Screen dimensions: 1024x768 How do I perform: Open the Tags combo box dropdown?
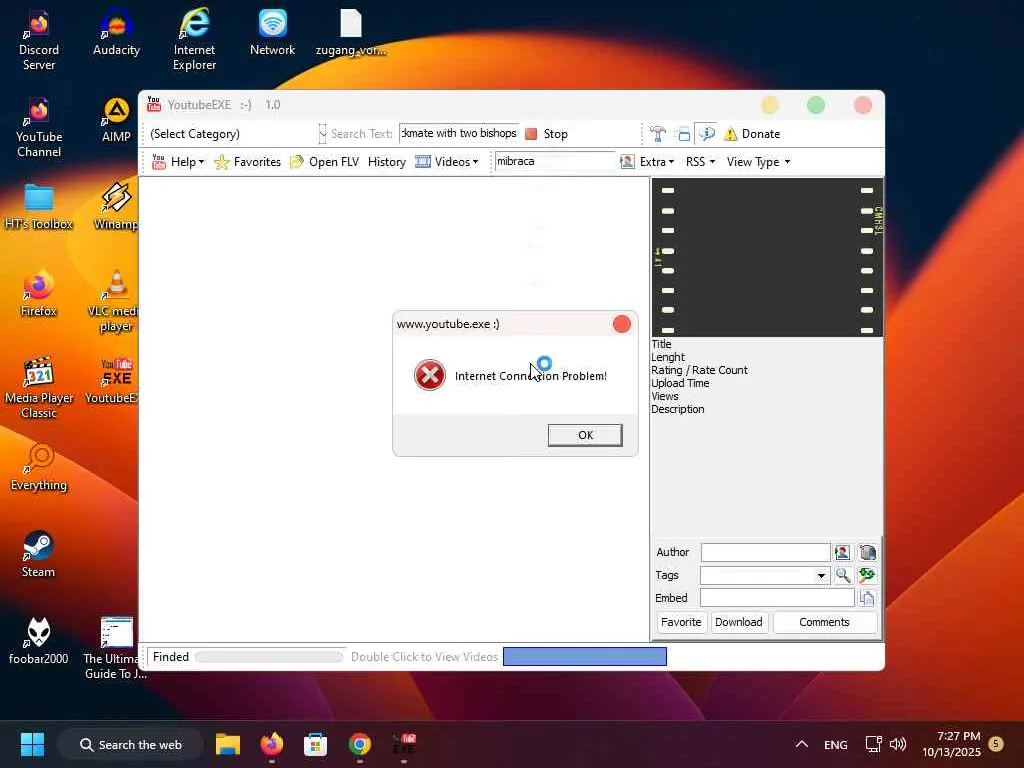(820, 575)
